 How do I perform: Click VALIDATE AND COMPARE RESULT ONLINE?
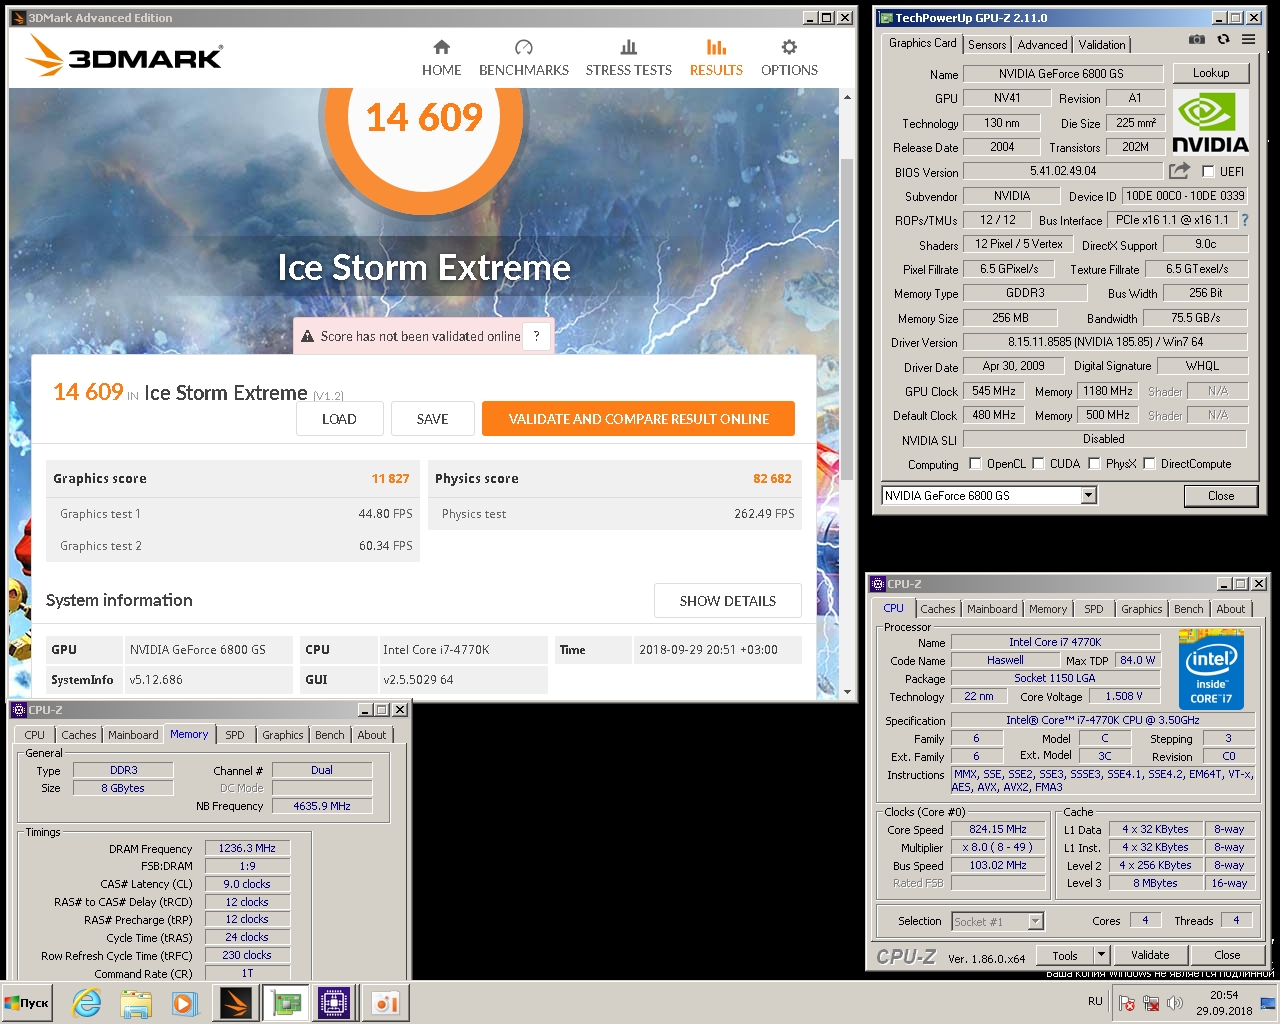(x=638, y=419)
